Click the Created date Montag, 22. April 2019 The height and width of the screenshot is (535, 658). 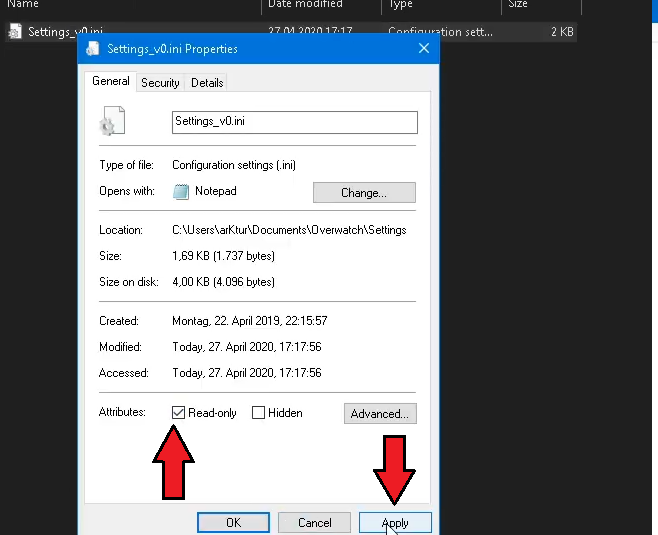point(250,321)
